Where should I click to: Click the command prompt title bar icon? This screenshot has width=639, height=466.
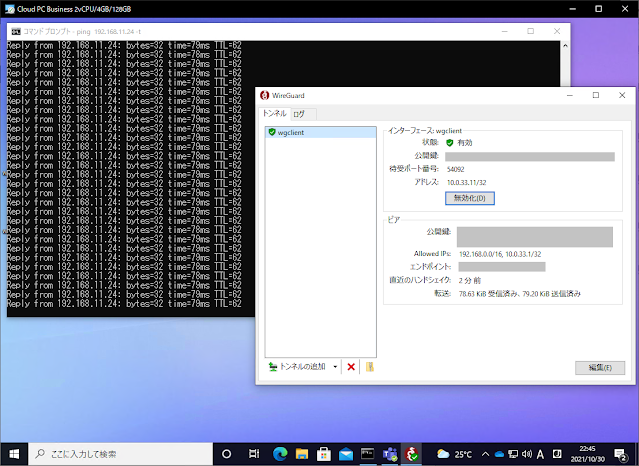click(x=16, y=31)
